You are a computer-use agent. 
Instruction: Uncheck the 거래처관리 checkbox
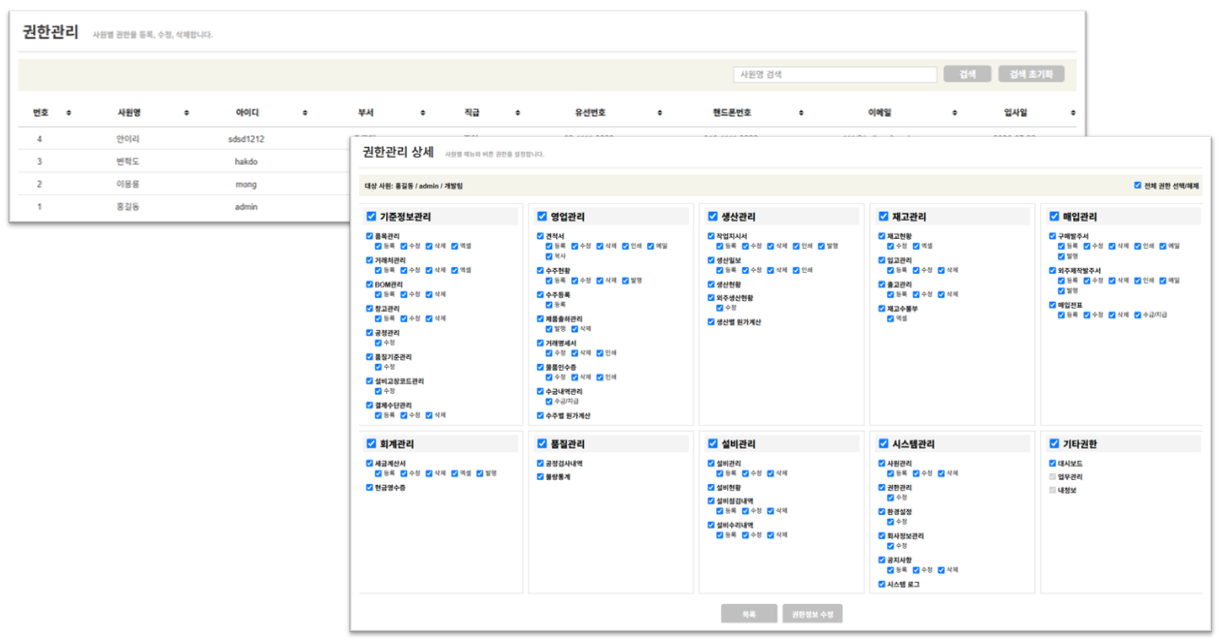370,260
